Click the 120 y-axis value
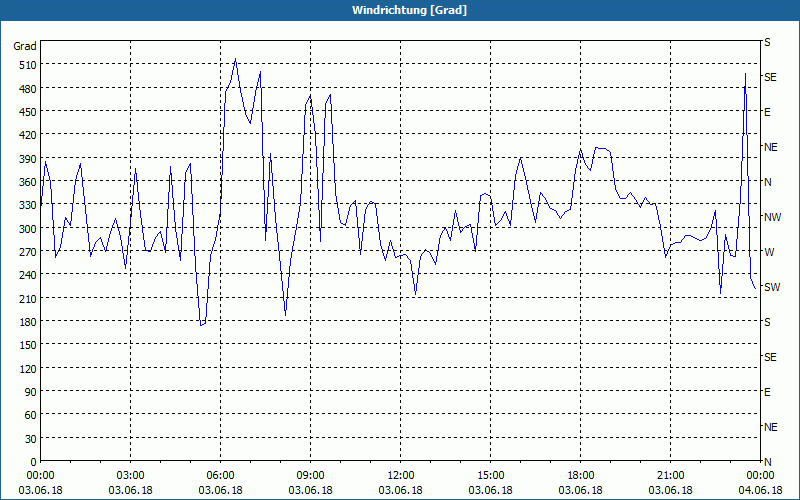Screen dimensions: 800x500 coord(28,368)
